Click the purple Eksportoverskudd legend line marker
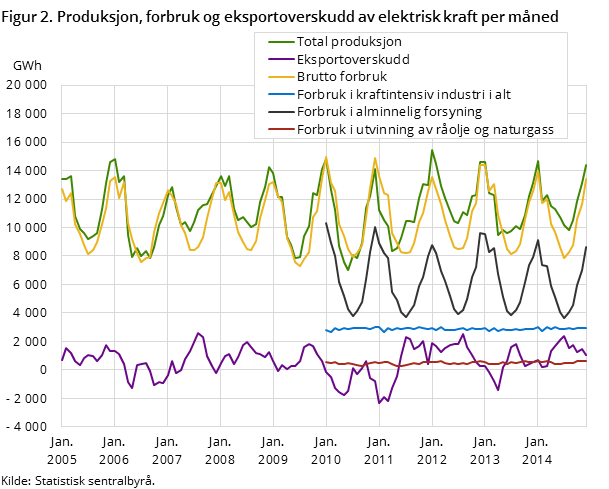The width and height of the screenshot is (609, 489). pyautogui.click(x=279, y=59)
